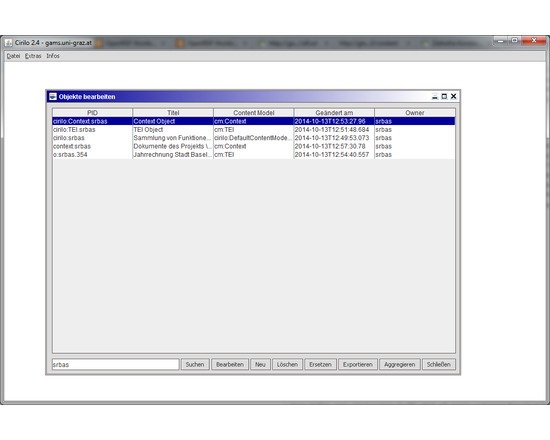Screen dimensions: 550x440
Task: Click date cell 2014-10-13T12:51:48.684
Action: (334, 129)
